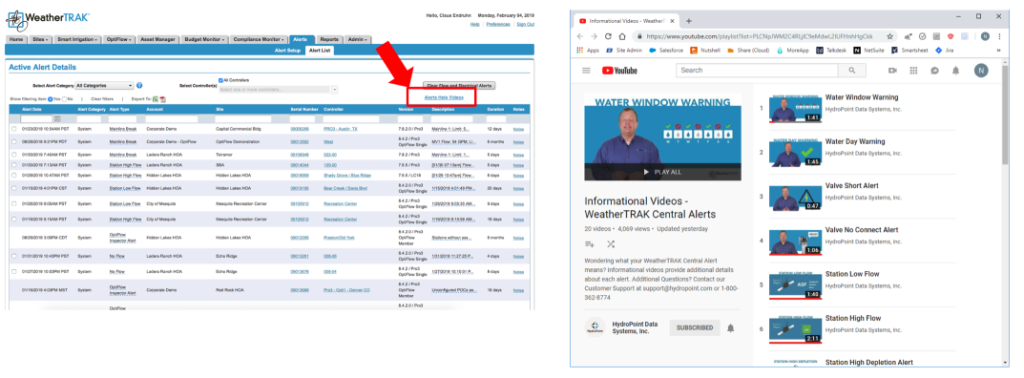Open YouTube apps grid icon
Image resolution: width=1024 pixels, height=378 pixels.
[914, 71]
